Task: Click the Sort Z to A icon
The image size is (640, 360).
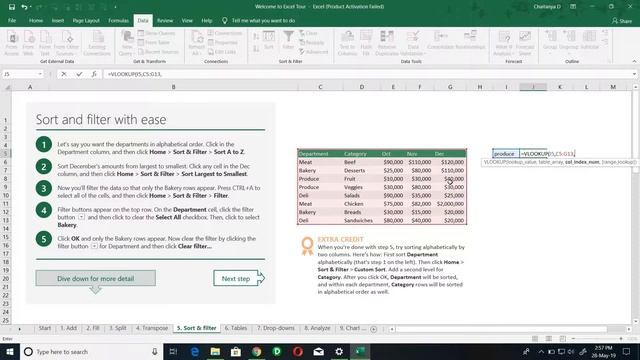Action: pos(256,49)
